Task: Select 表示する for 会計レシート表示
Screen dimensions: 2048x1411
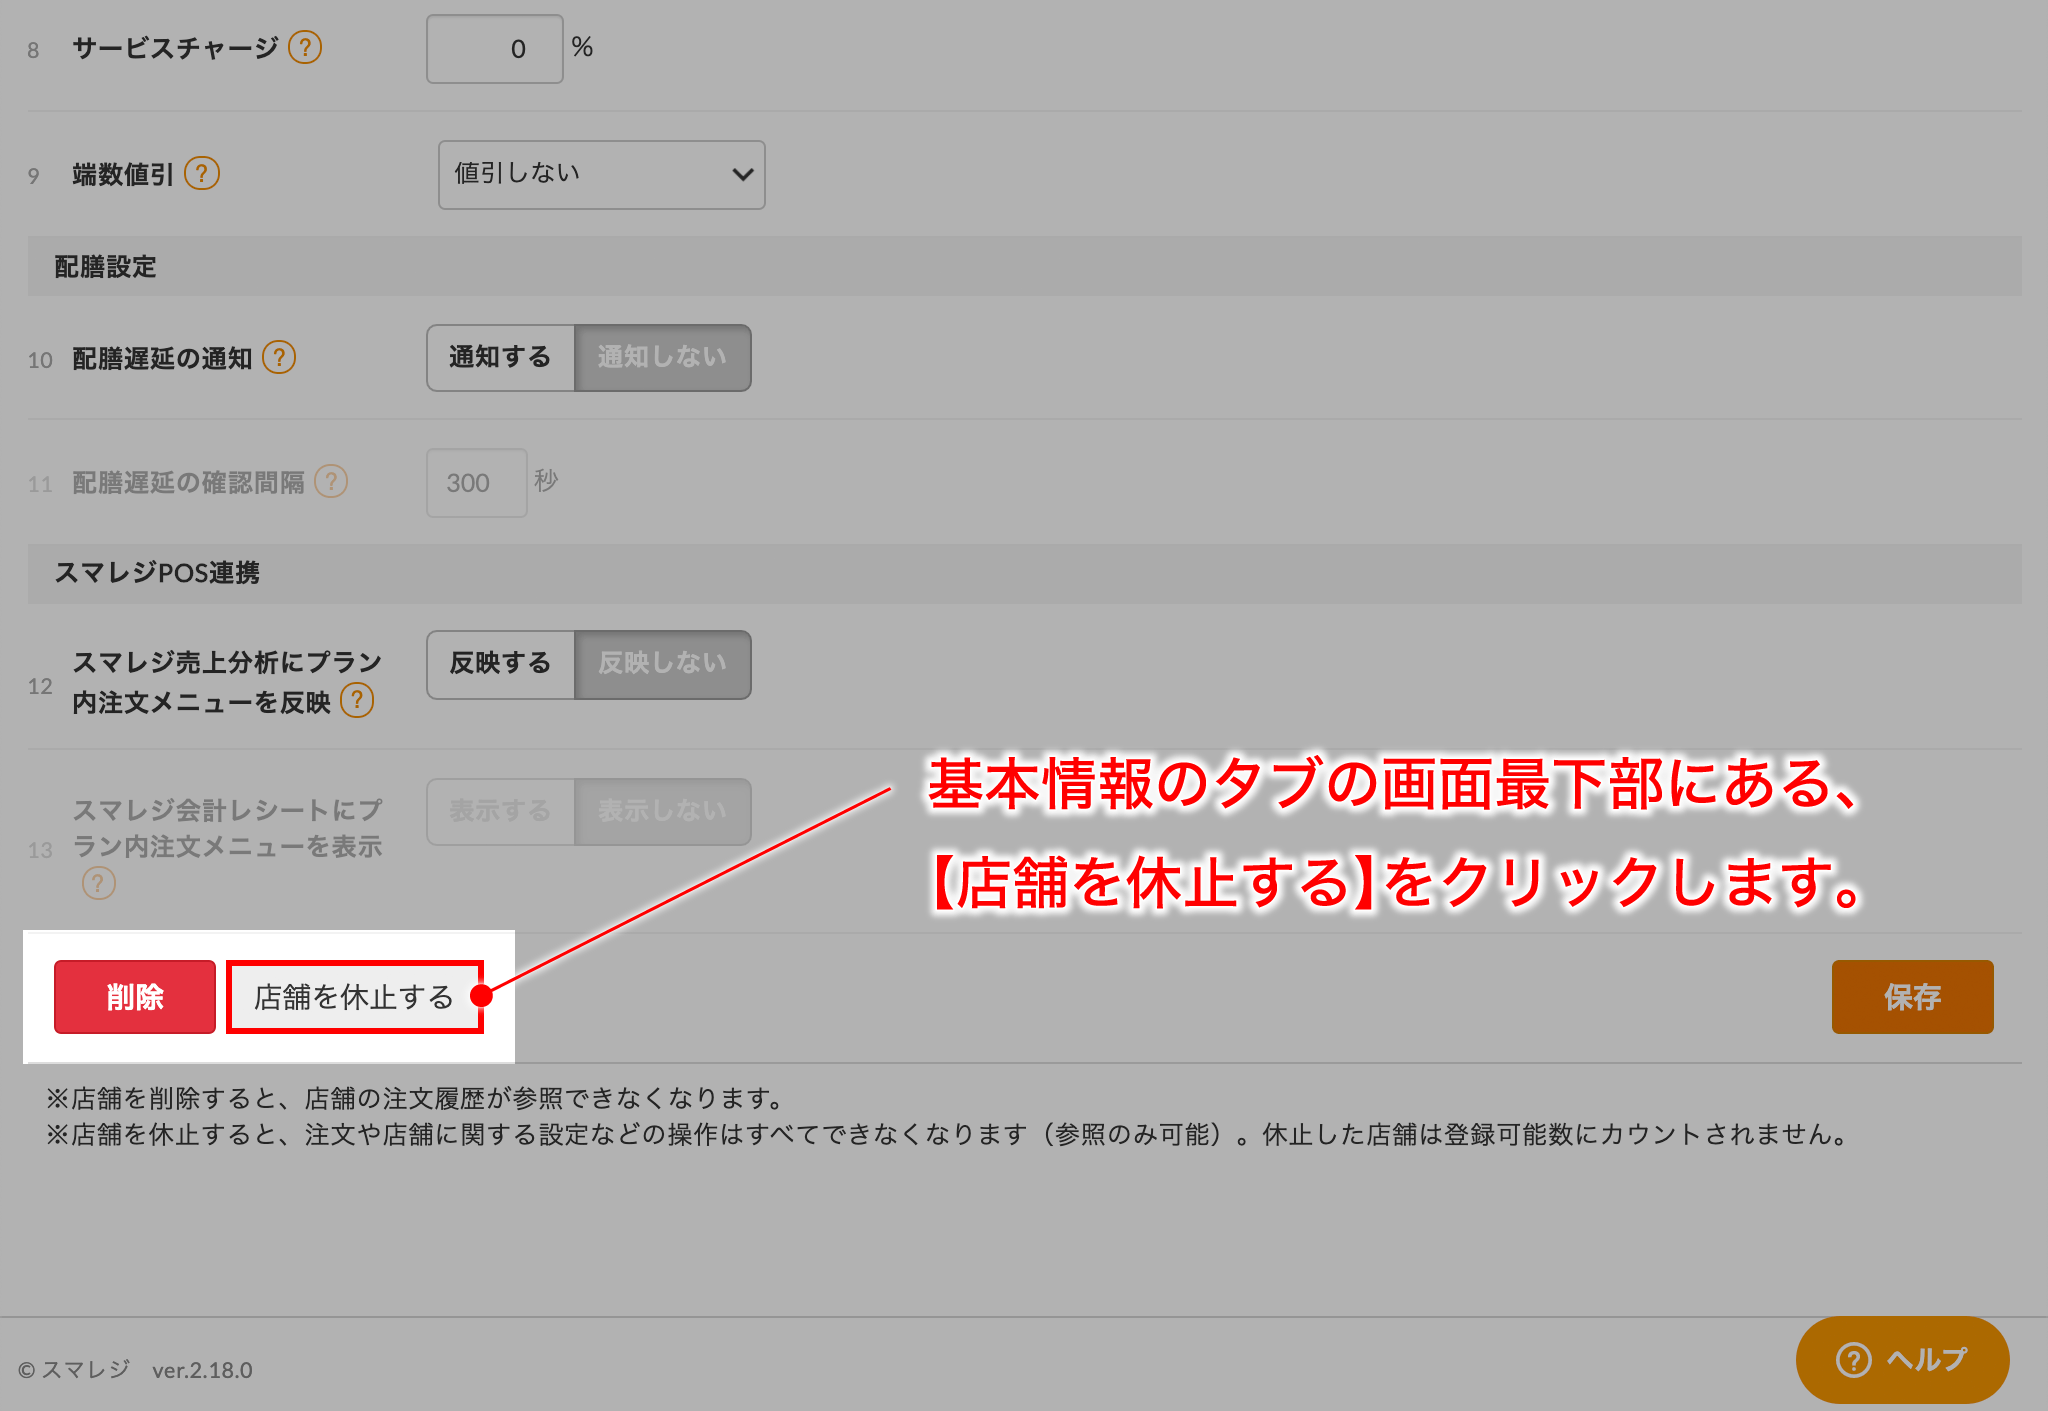Action: 500,811
